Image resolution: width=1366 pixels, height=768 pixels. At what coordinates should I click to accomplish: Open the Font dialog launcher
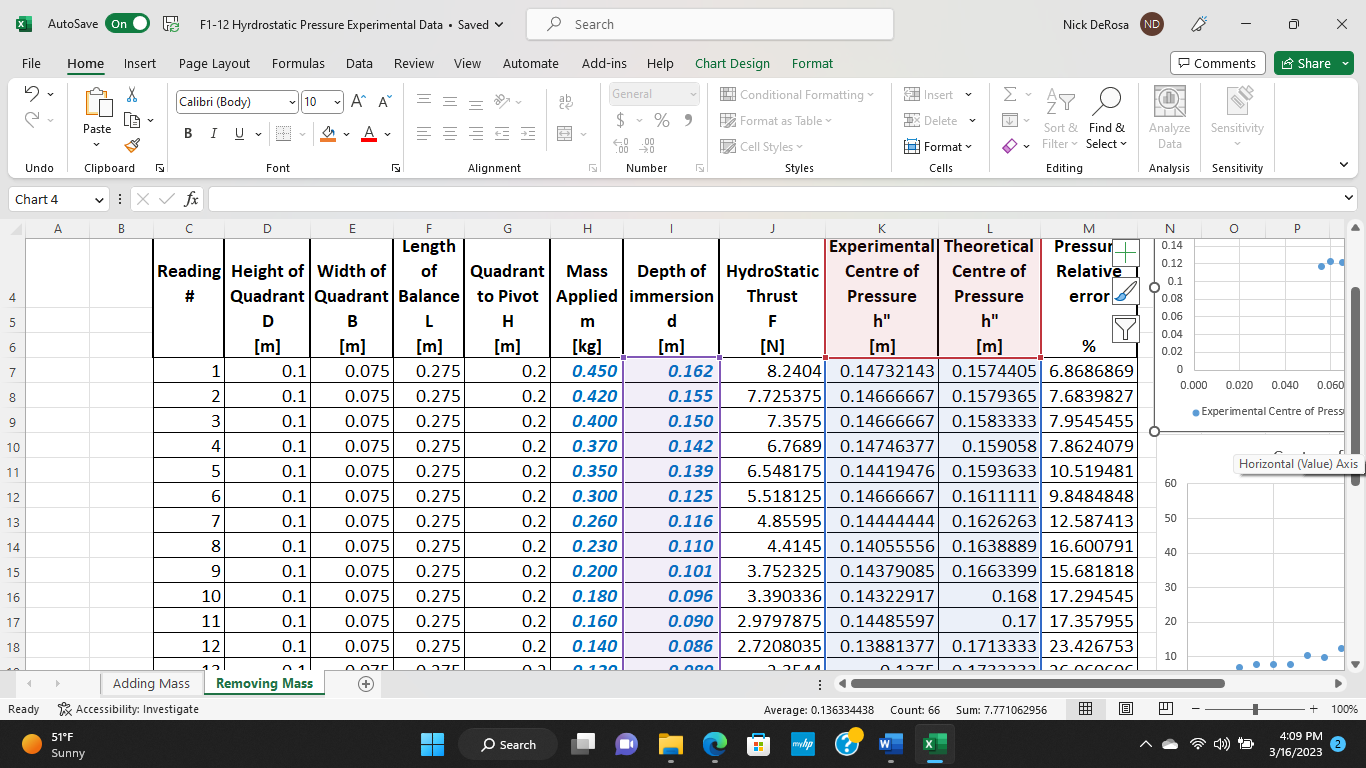[396, 168]
